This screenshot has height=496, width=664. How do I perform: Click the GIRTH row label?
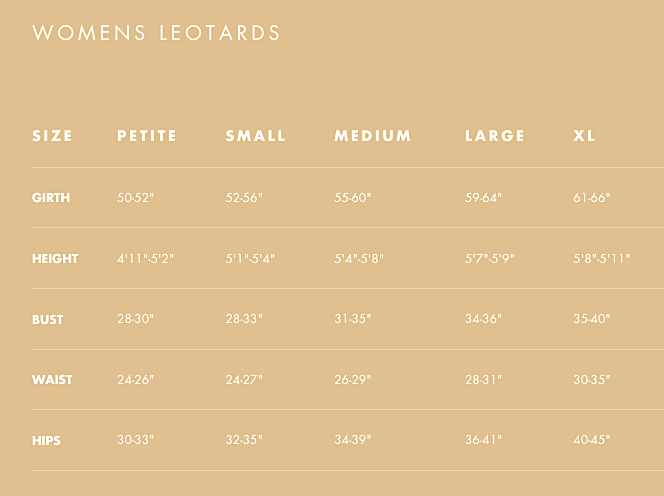51,198
